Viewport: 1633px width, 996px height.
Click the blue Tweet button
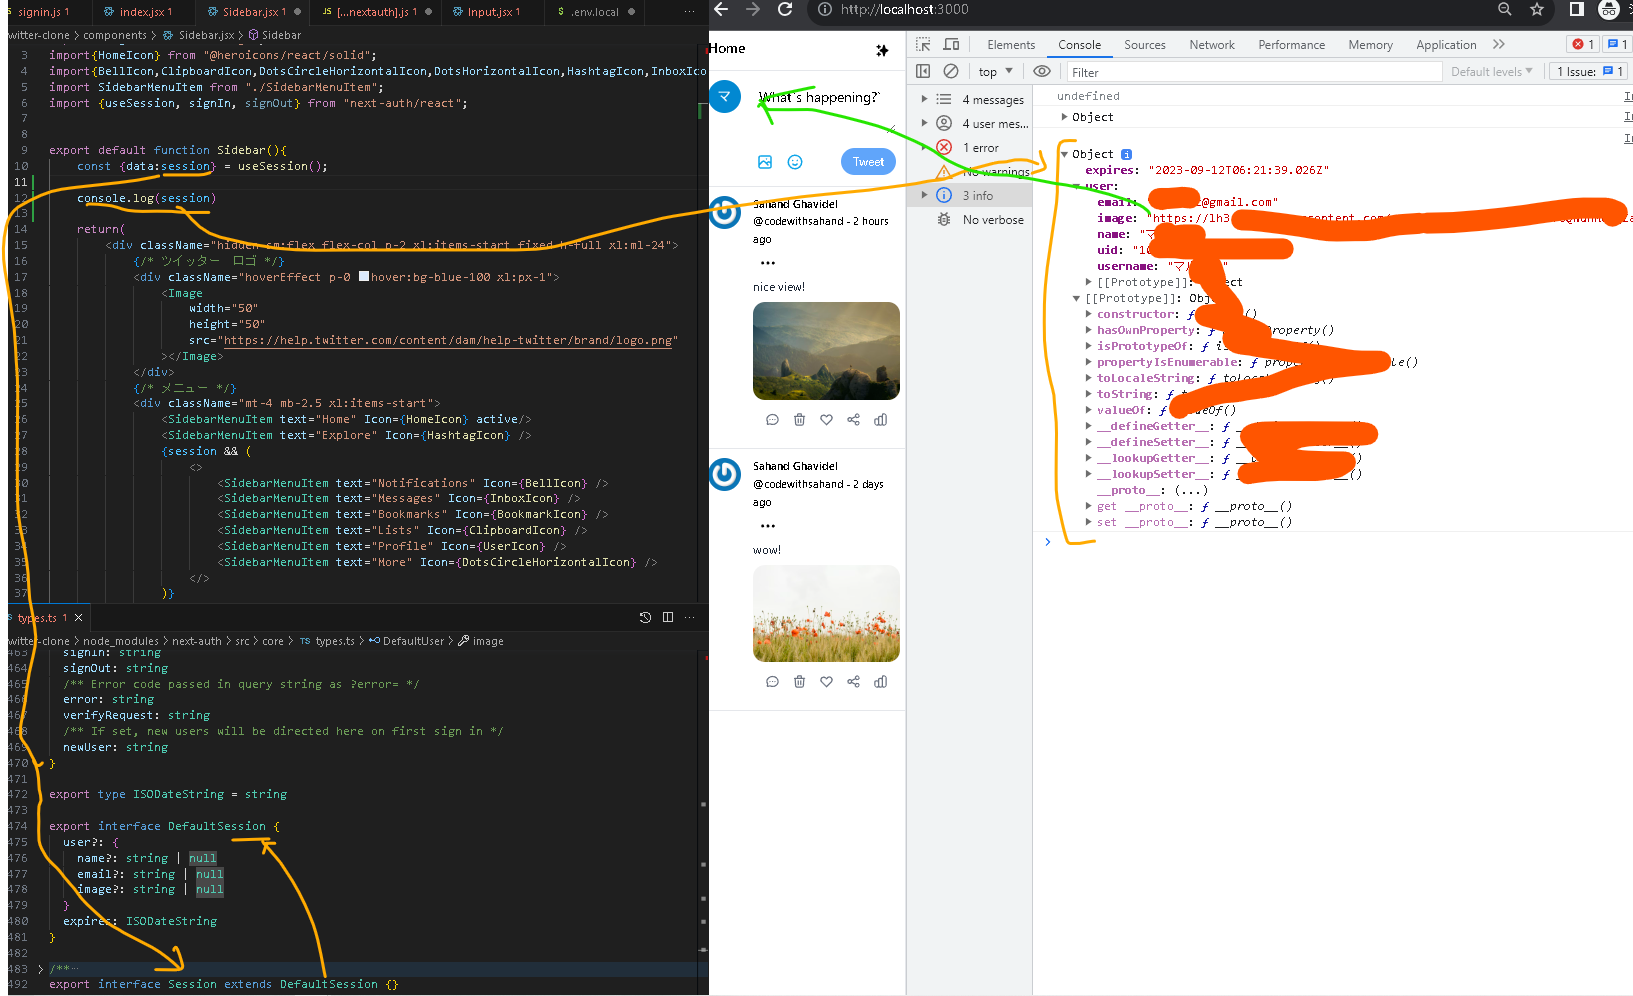(868, 162)
